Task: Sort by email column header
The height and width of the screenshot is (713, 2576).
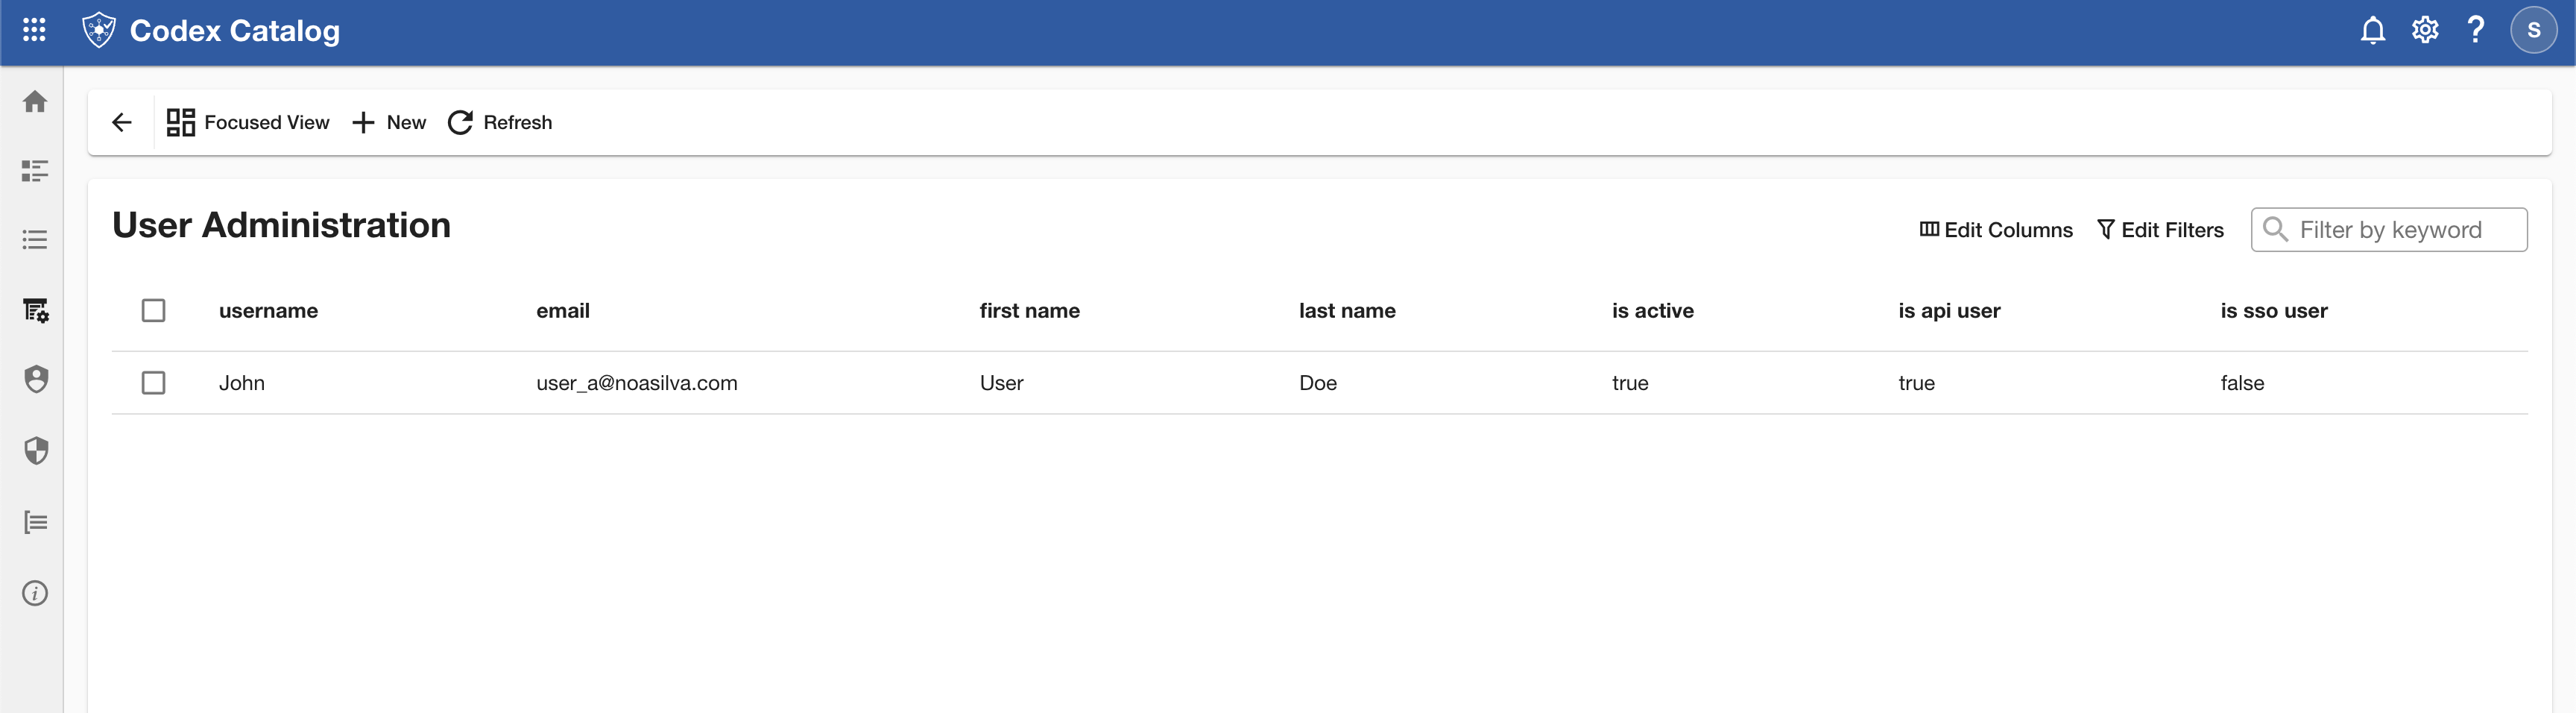Action: [x=563, y=311]
